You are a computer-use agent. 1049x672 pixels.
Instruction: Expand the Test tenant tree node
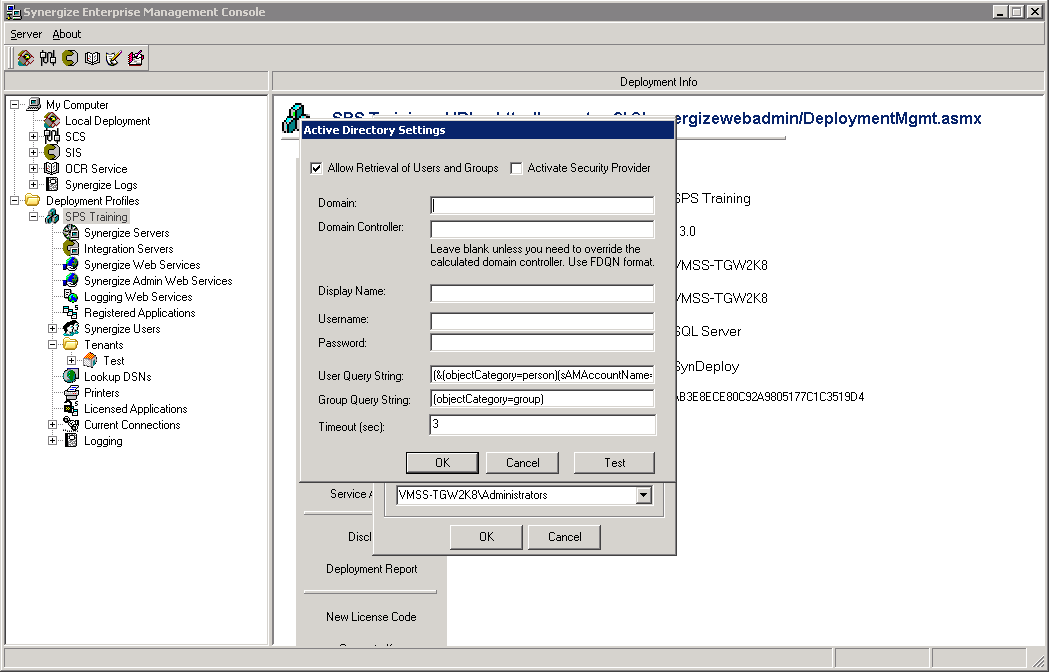tap(72, 361)
